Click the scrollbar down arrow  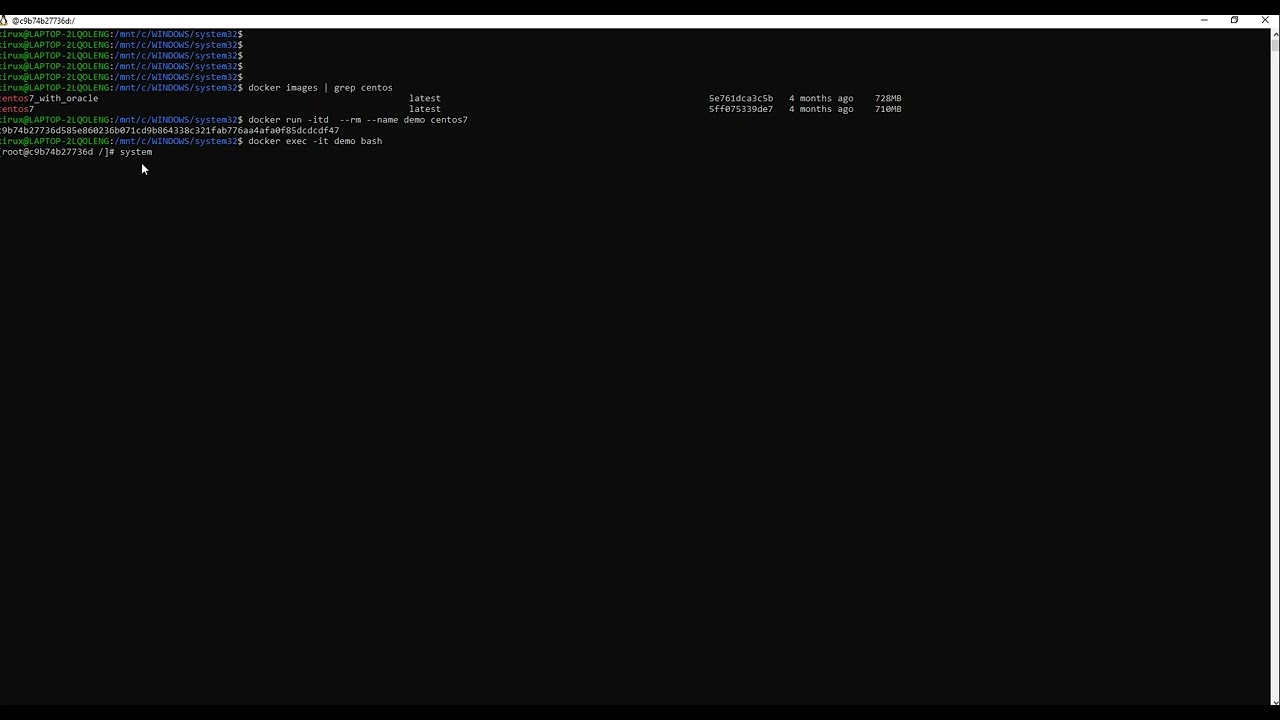click(x=1275, y=700)
